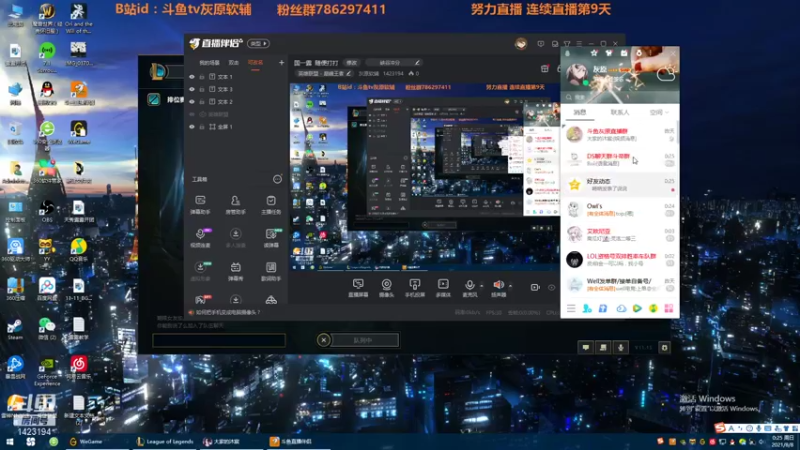Open the 弹幕秀 tool icon
The image size is (800, 450).
[235, 271]
